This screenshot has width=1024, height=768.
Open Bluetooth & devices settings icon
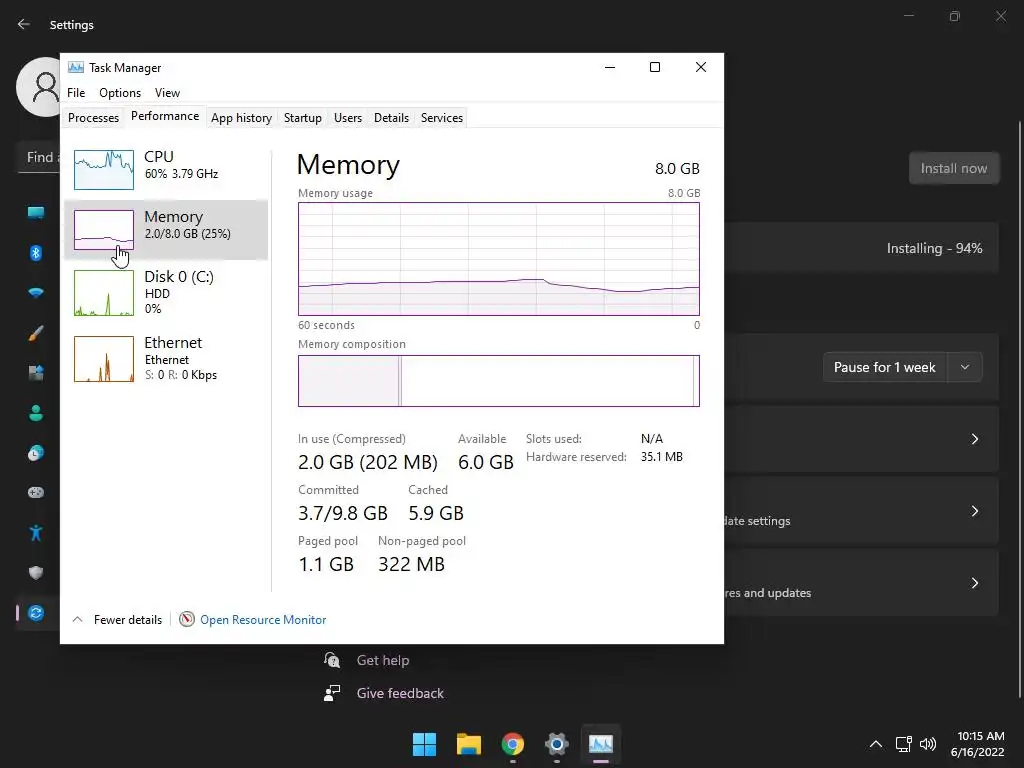(x=36, y=253)
